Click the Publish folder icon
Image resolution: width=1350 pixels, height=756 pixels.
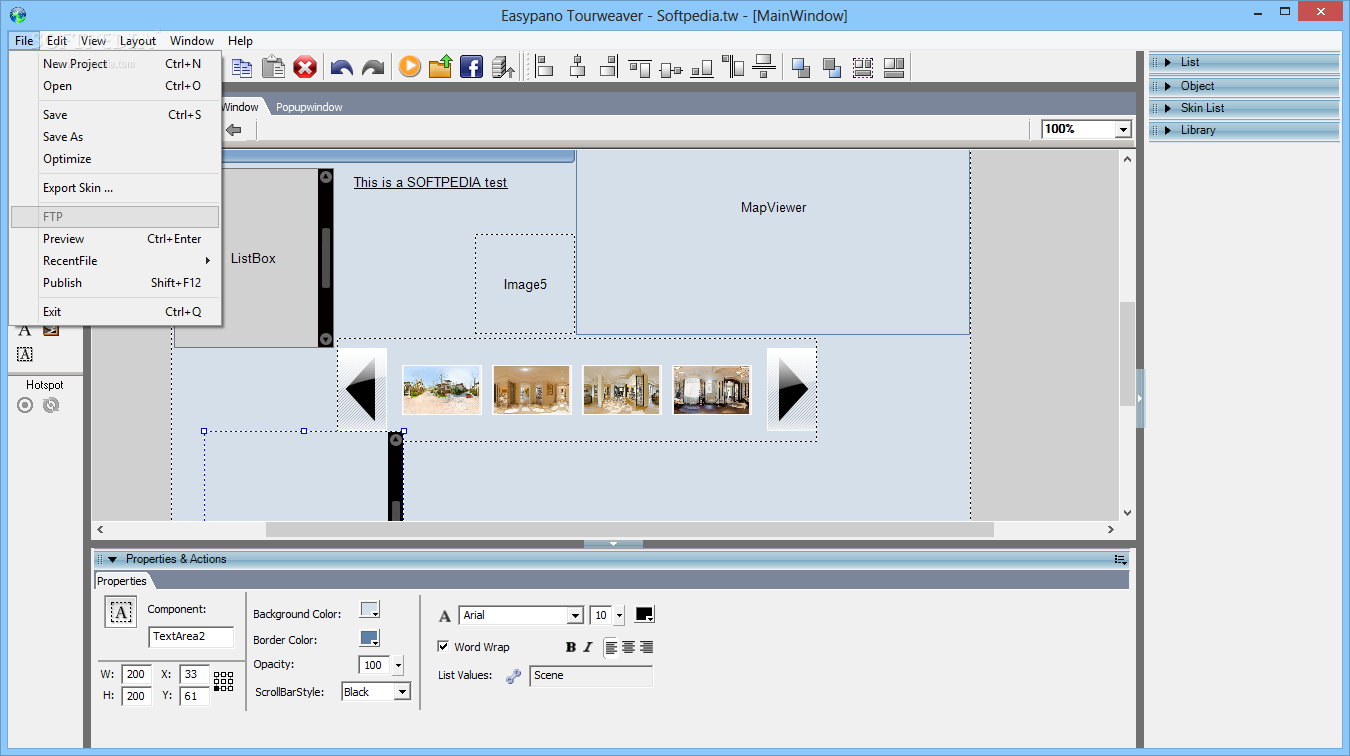coord(440,67)
